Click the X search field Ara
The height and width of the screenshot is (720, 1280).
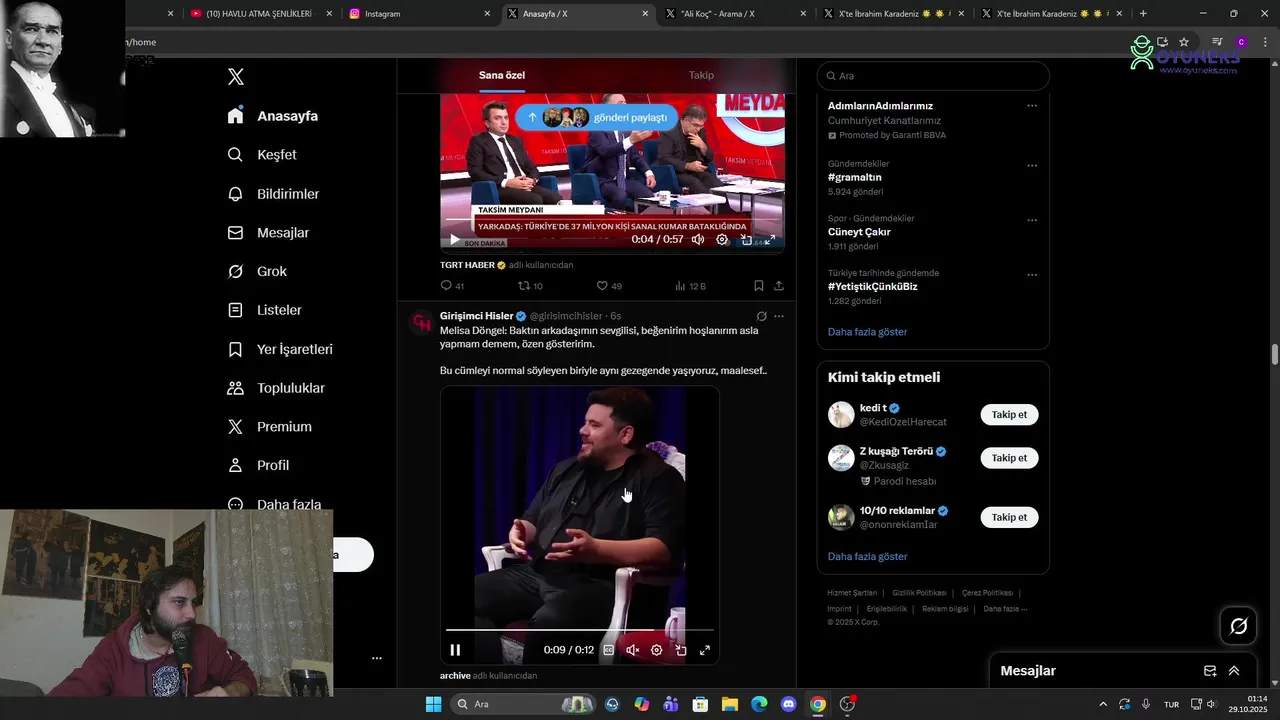click(933, 76)
